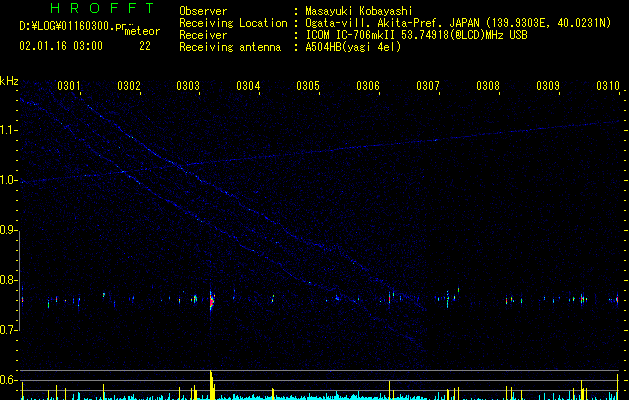Image resolution: width=629 pixels, height=400 pixels.
Task: Click the tallest yellow peak in the power graph
Action: point(211,384)
